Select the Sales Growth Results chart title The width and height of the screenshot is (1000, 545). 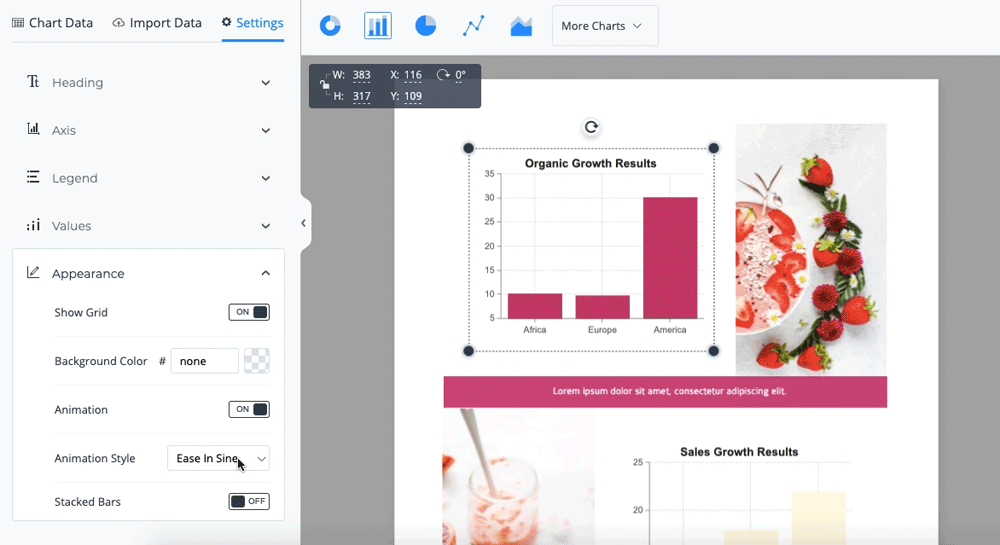(x=739, y=452)
